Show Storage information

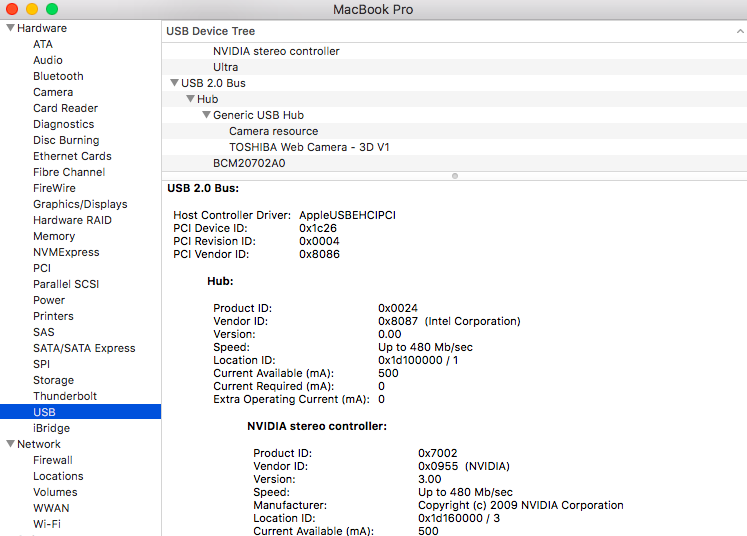tap(53, 380)
